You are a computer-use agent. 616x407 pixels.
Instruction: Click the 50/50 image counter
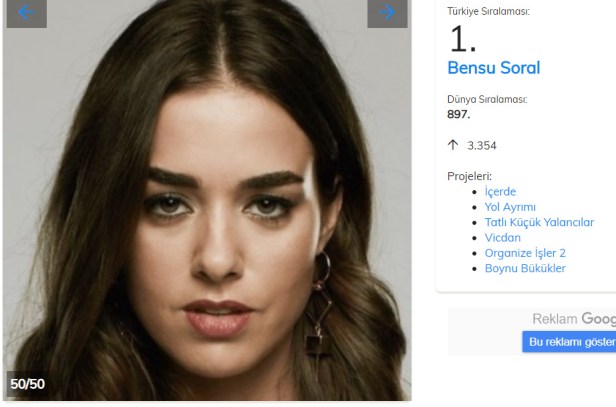28,384
